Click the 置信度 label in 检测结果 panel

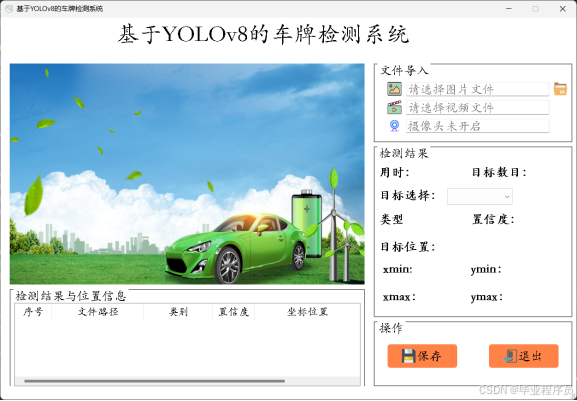tap(493, 219)
